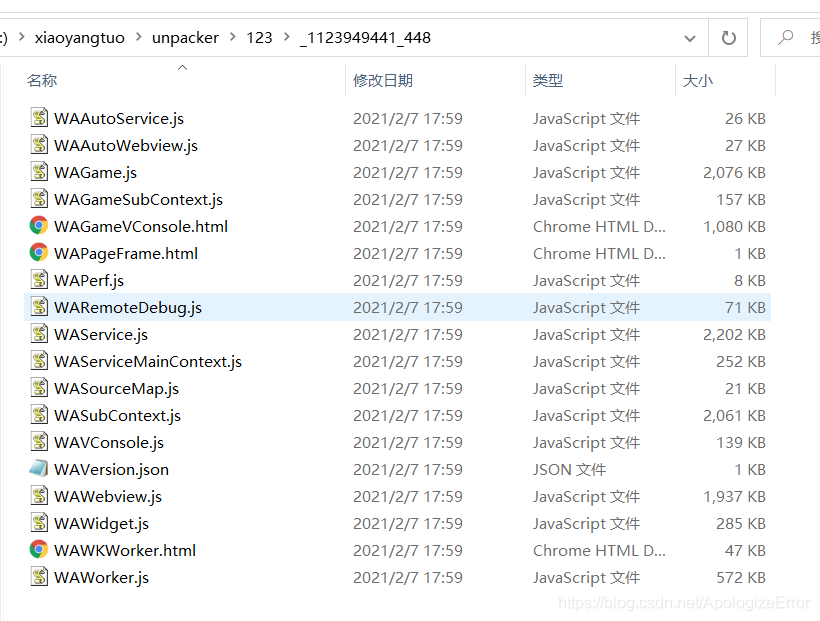Click the 285 KB size of WAWidget.js
The height and width of the screenshot is (621, 820).
[x=741, y=524]
